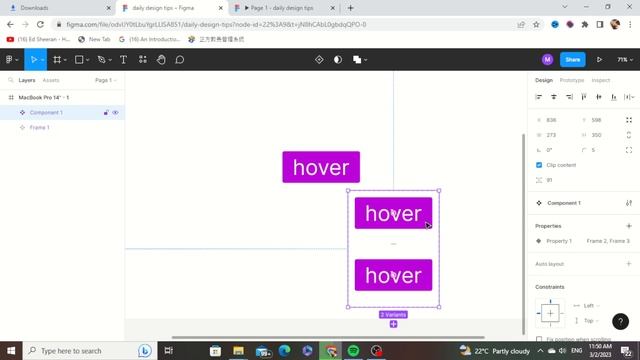
Task: Switch to the Prototype tab
Action: pyautogui.click(x=571, y=80)
